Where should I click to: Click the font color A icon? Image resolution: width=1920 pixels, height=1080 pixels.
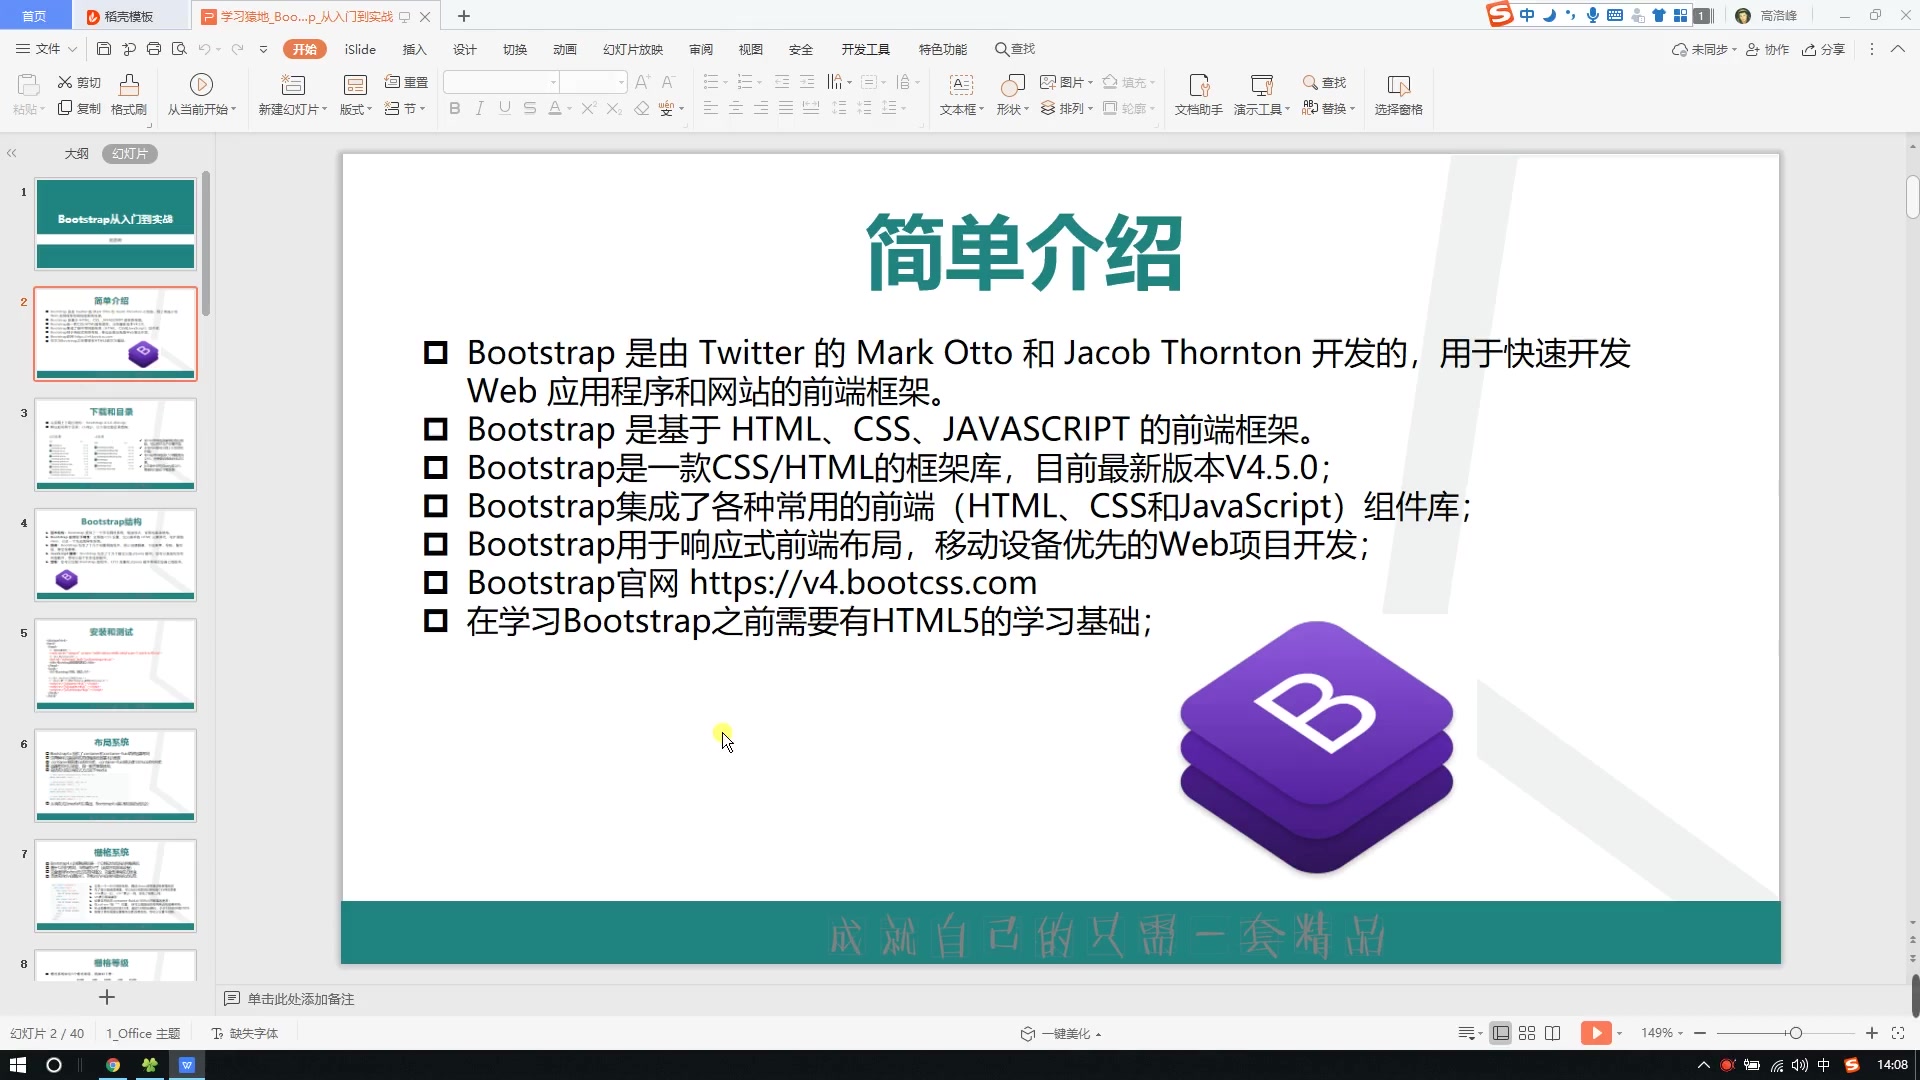(555, 108)
